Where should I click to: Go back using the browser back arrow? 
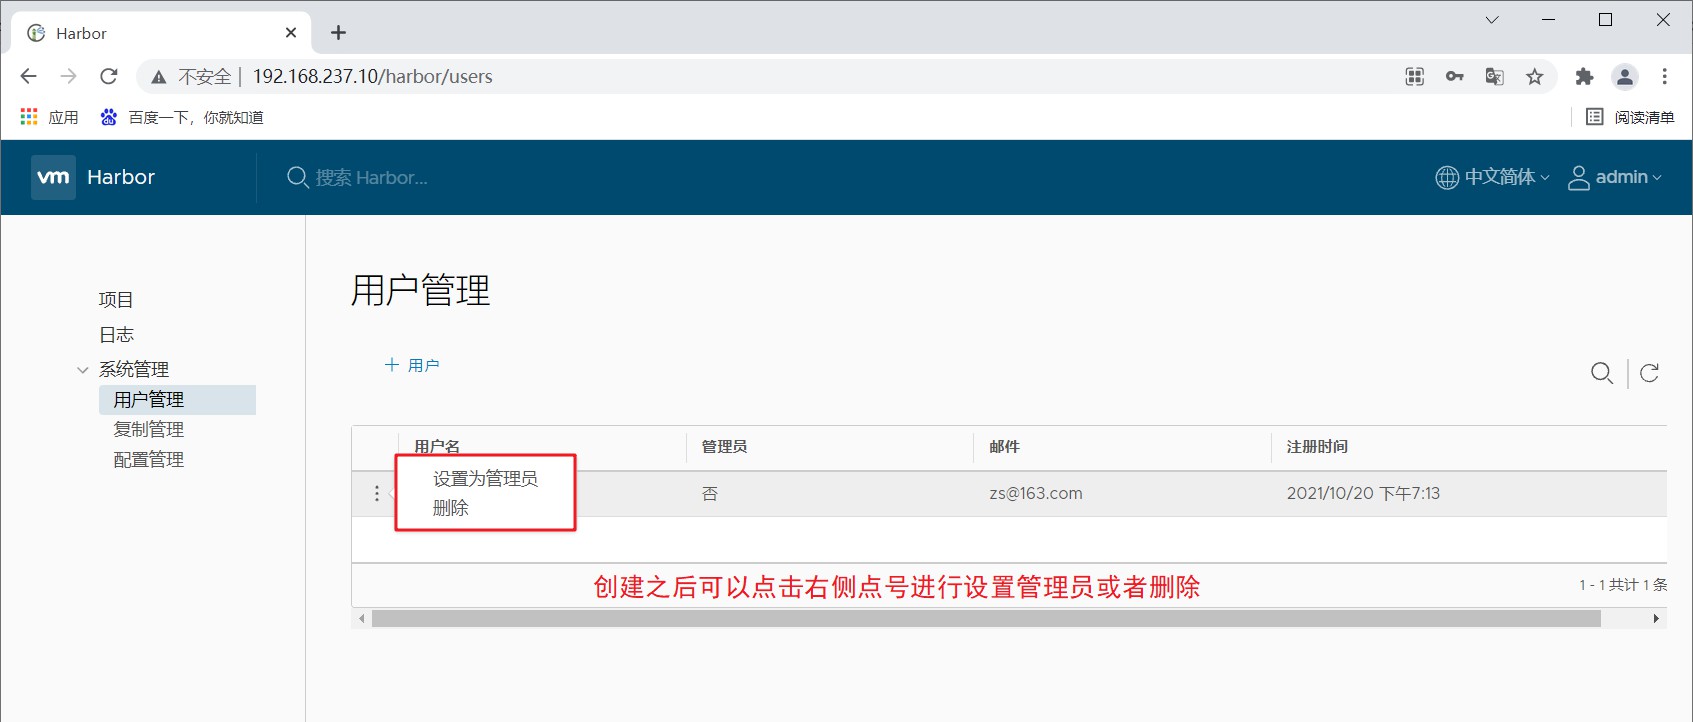[28, 76]
